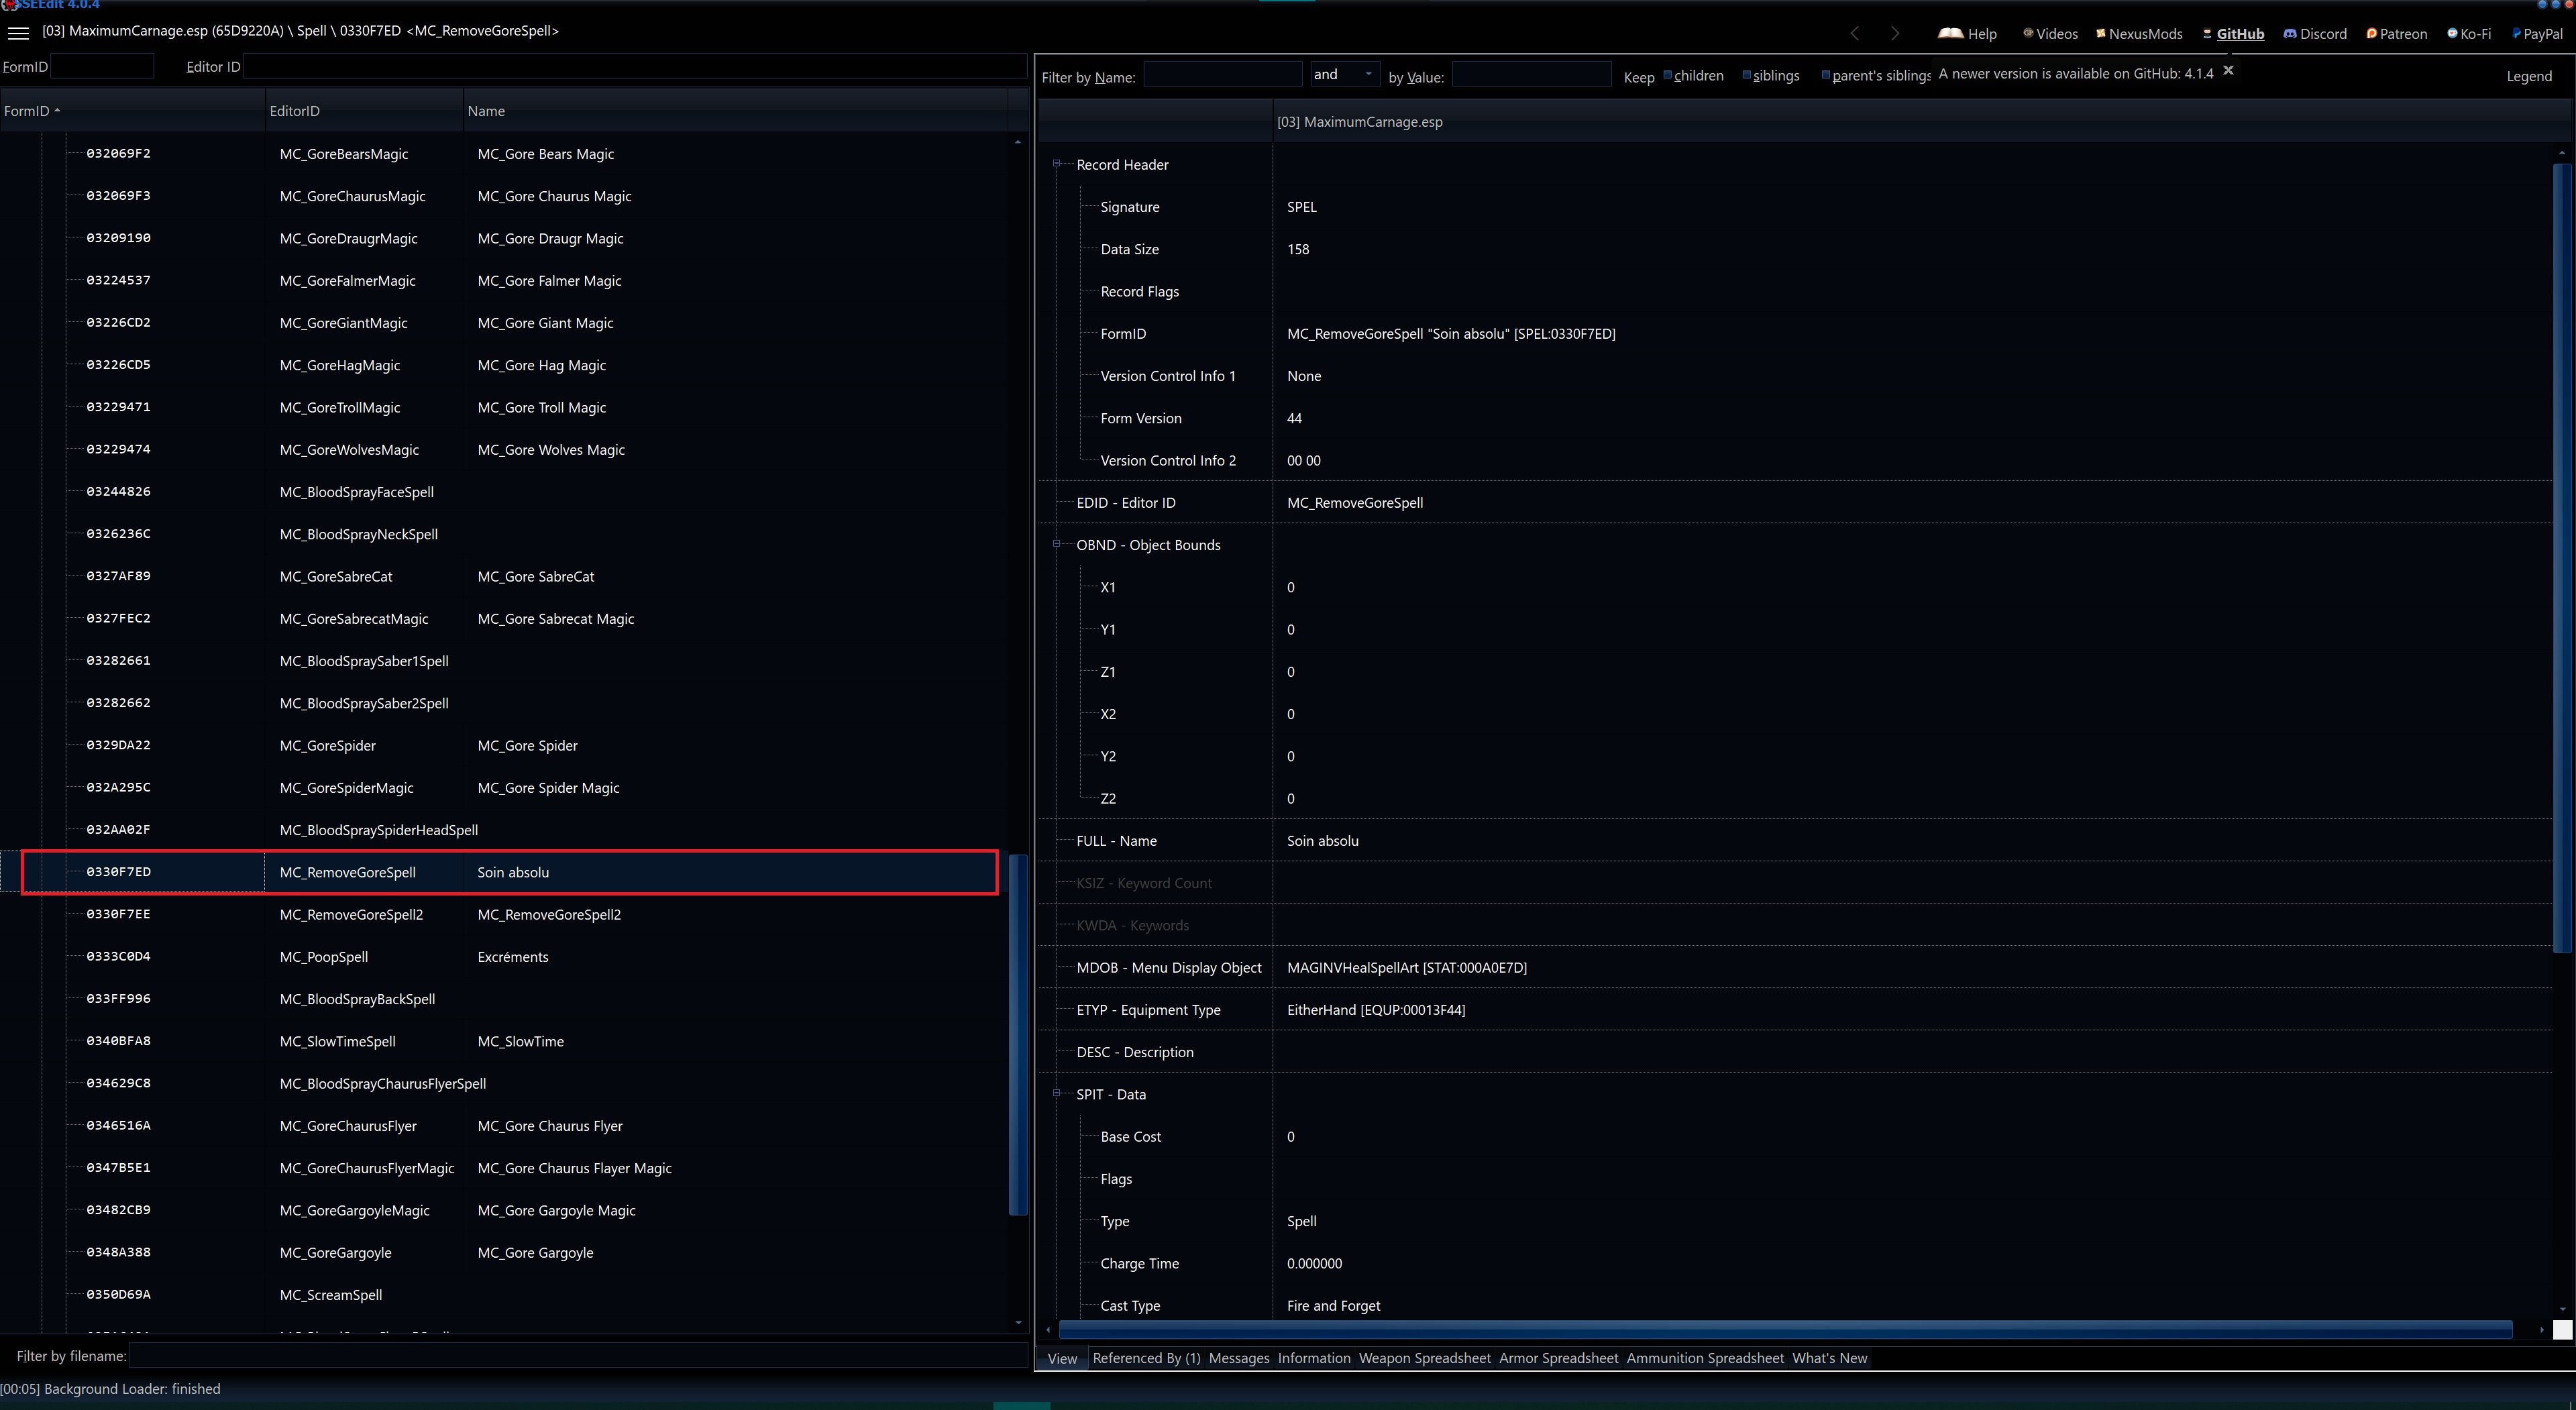Open the PayPal link
2576x1410 pixels.
(x=2537, y=33)
